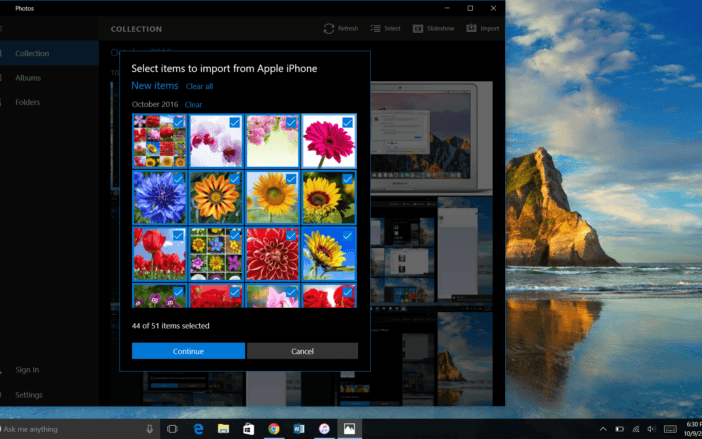The image size is (702, 439).
Task: Open the Albums section in sidebar
Action: point(28,77)
